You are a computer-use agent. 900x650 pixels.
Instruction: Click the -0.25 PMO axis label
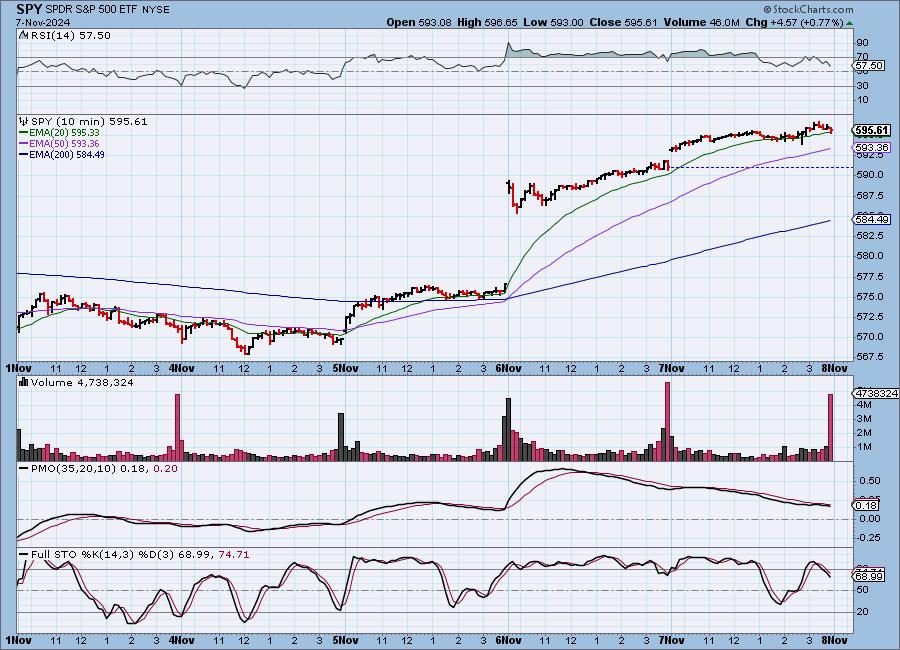[x=868, y=537]
